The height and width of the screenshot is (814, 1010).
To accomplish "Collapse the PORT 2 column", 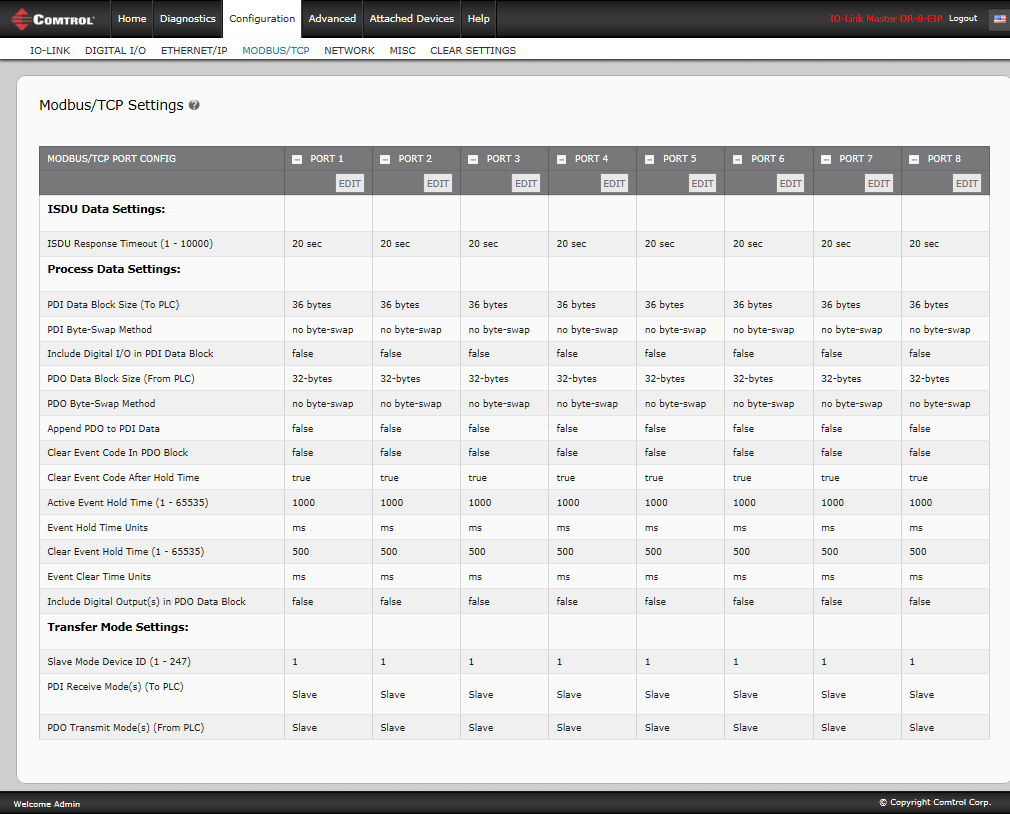I will [x=385, y=159].
